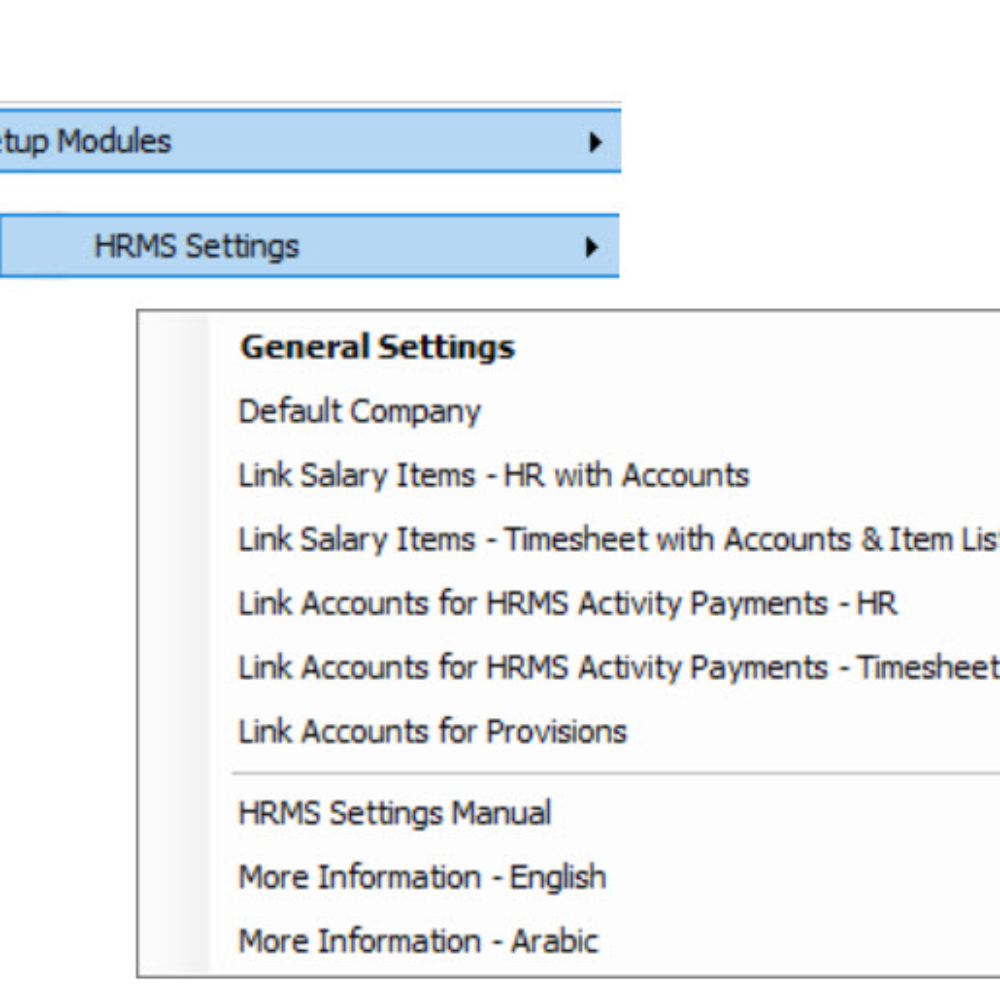Click the icon gutter beside Link Accounts for Provisions
Screen dimensions: 1000x1000
[x=173, y=732]
